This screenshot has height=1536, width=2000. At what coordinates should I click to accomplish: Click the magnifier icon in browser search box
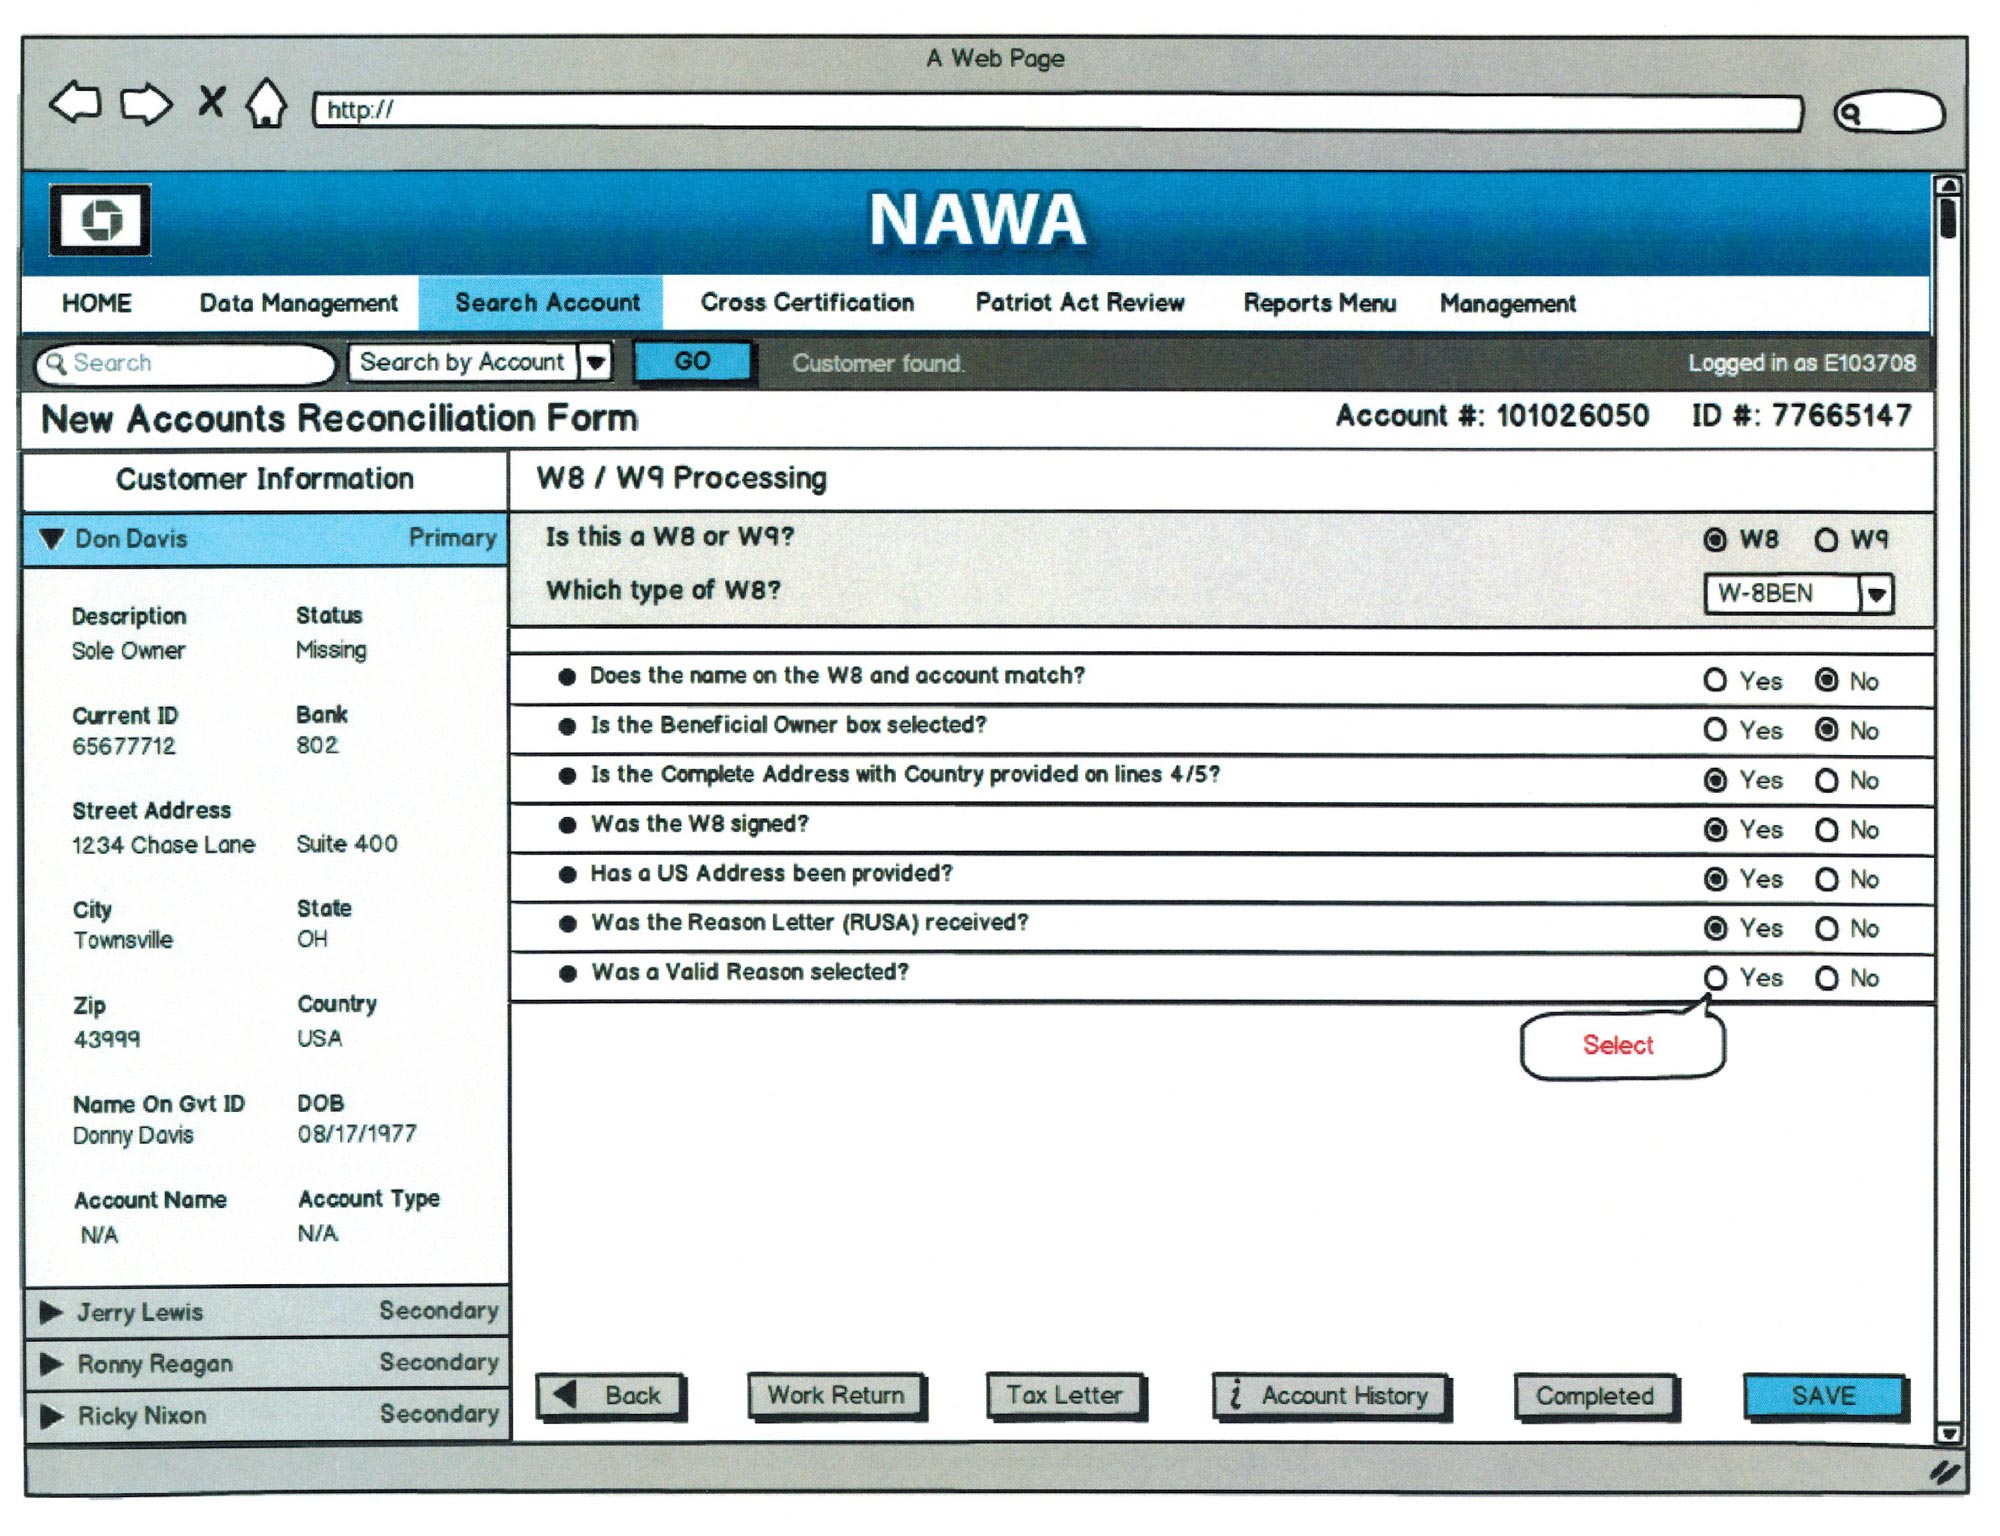(1850, 113)
